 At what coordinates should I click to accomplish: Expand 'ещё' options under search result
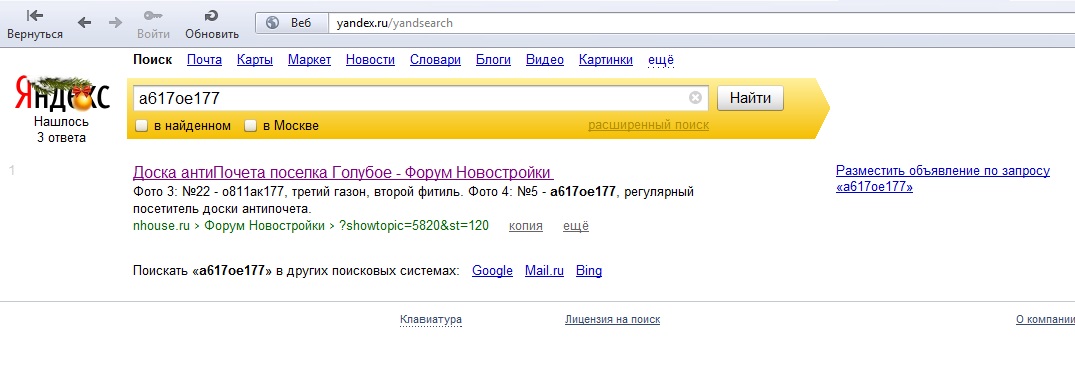click(576, 226)
